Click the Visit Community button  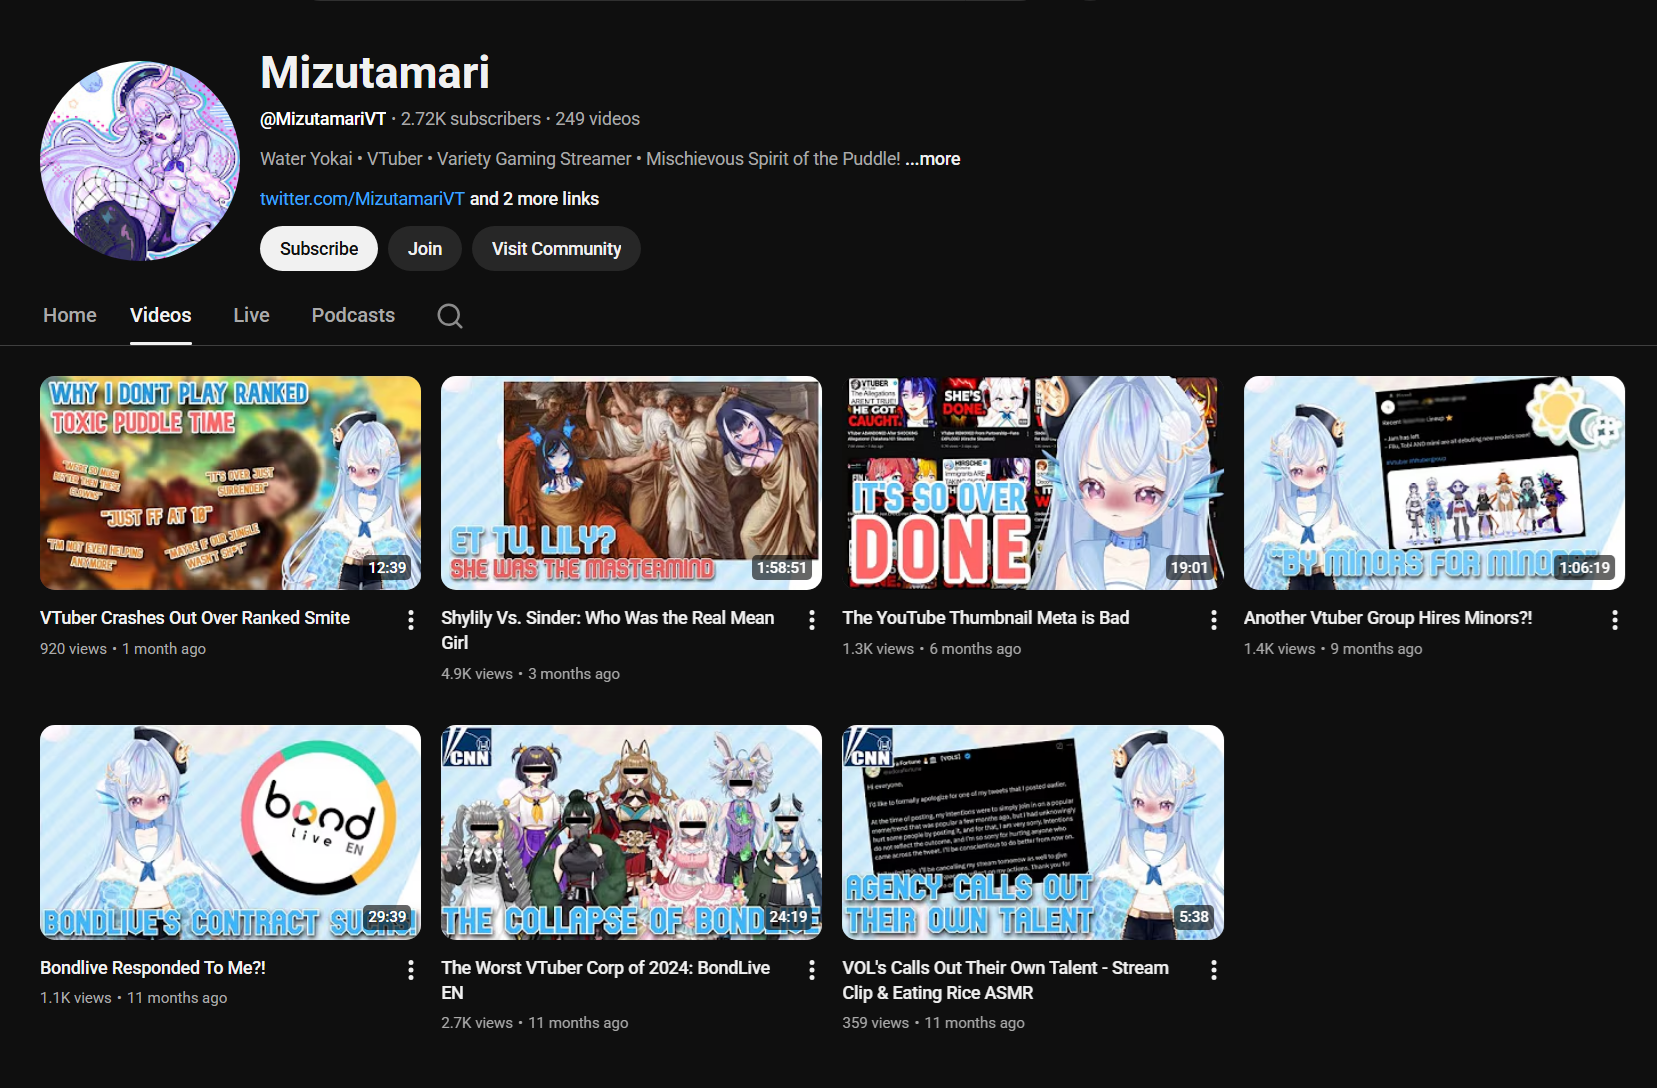tap(556, 249)
